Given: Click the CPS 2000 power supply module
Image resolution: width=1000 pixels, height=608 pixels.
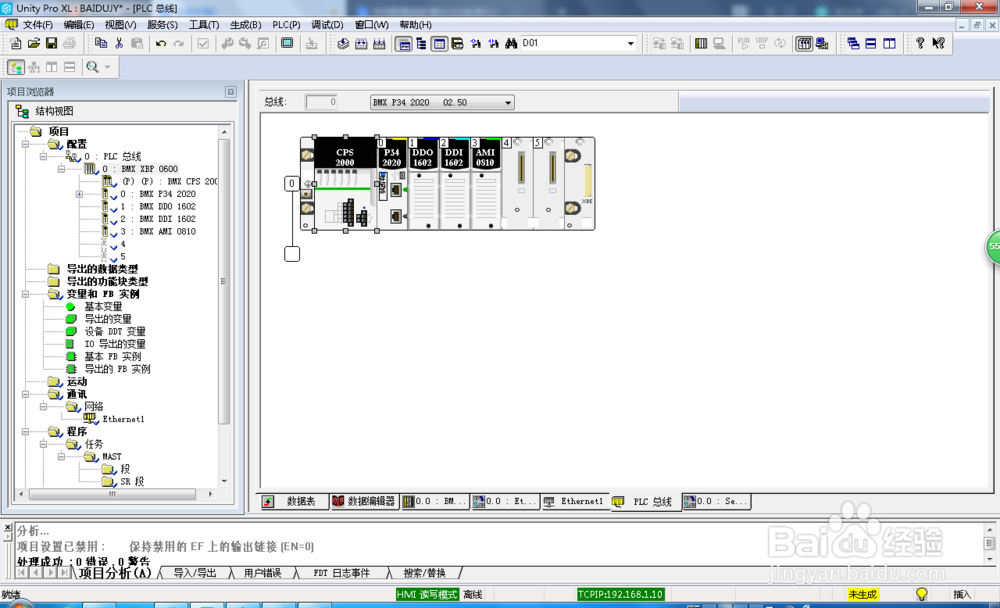Looking at the screenshot, I should click(344, 185).
